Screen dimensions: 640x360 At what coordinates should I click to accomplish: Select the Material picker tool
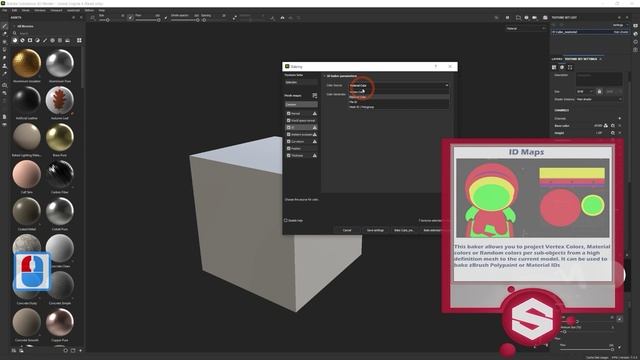click(4, 74)
